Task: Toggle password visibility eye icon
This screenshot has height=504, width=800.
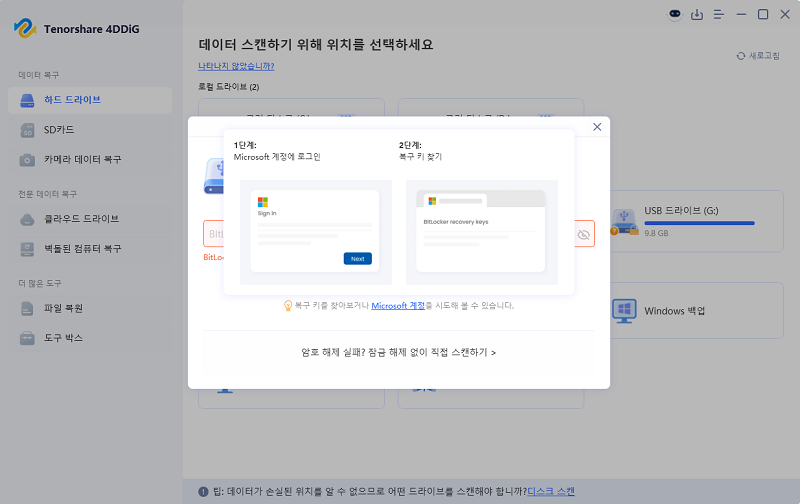Action: pyautogui.click(x=583, y=234)
